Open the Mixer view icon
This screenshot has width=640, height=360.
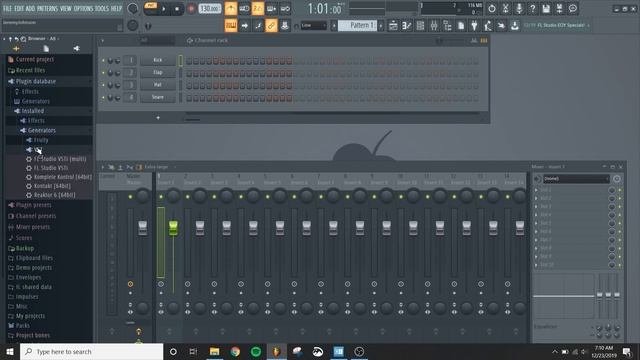pyautogui.click(x=434, y=25)
